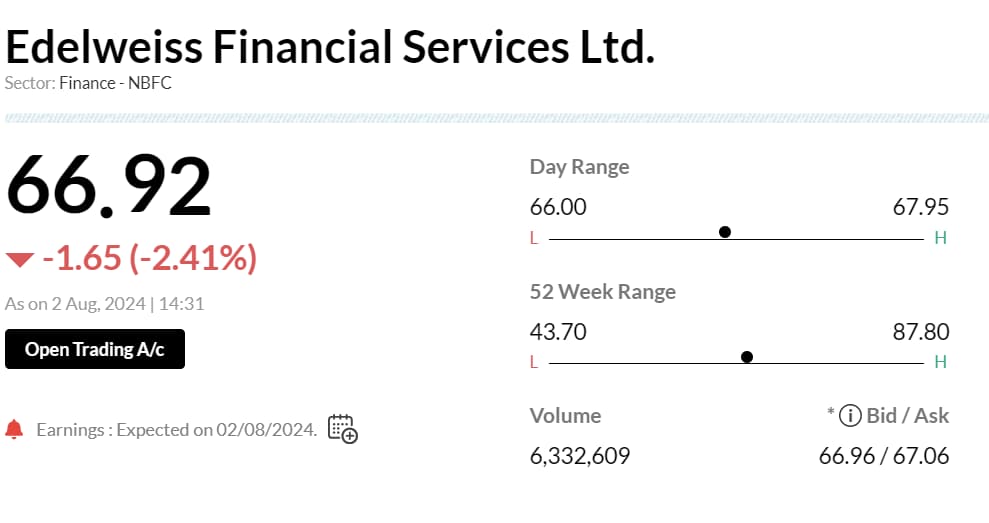The image size is (989, 523).
Task: Click the red earnings alert bell icon
Action: tap(14, 429)
